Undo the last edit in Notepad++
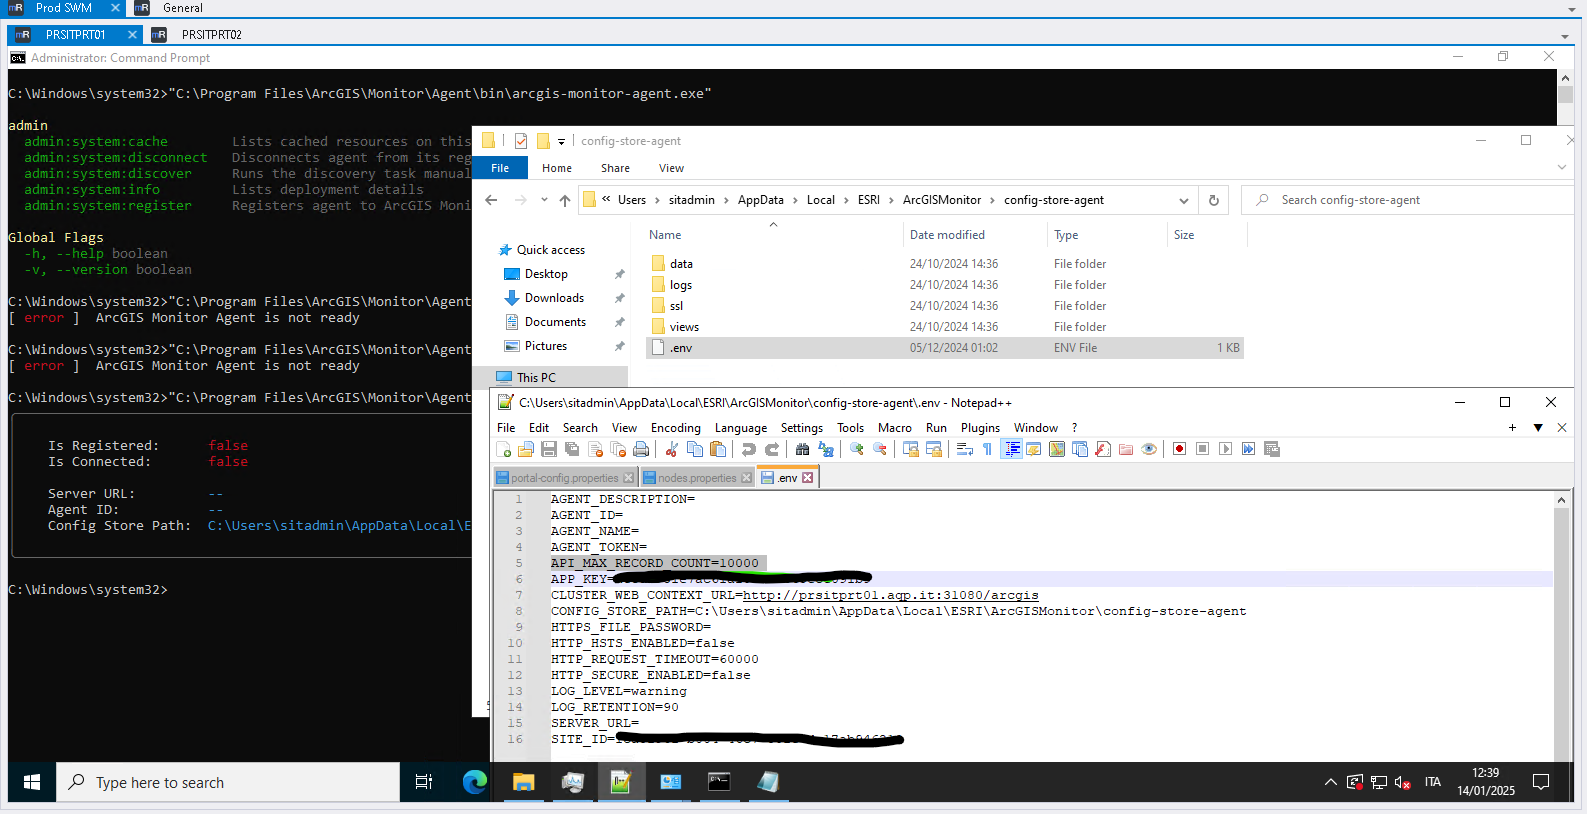This screenshot has width=1587, height=814. click(749, 450)
